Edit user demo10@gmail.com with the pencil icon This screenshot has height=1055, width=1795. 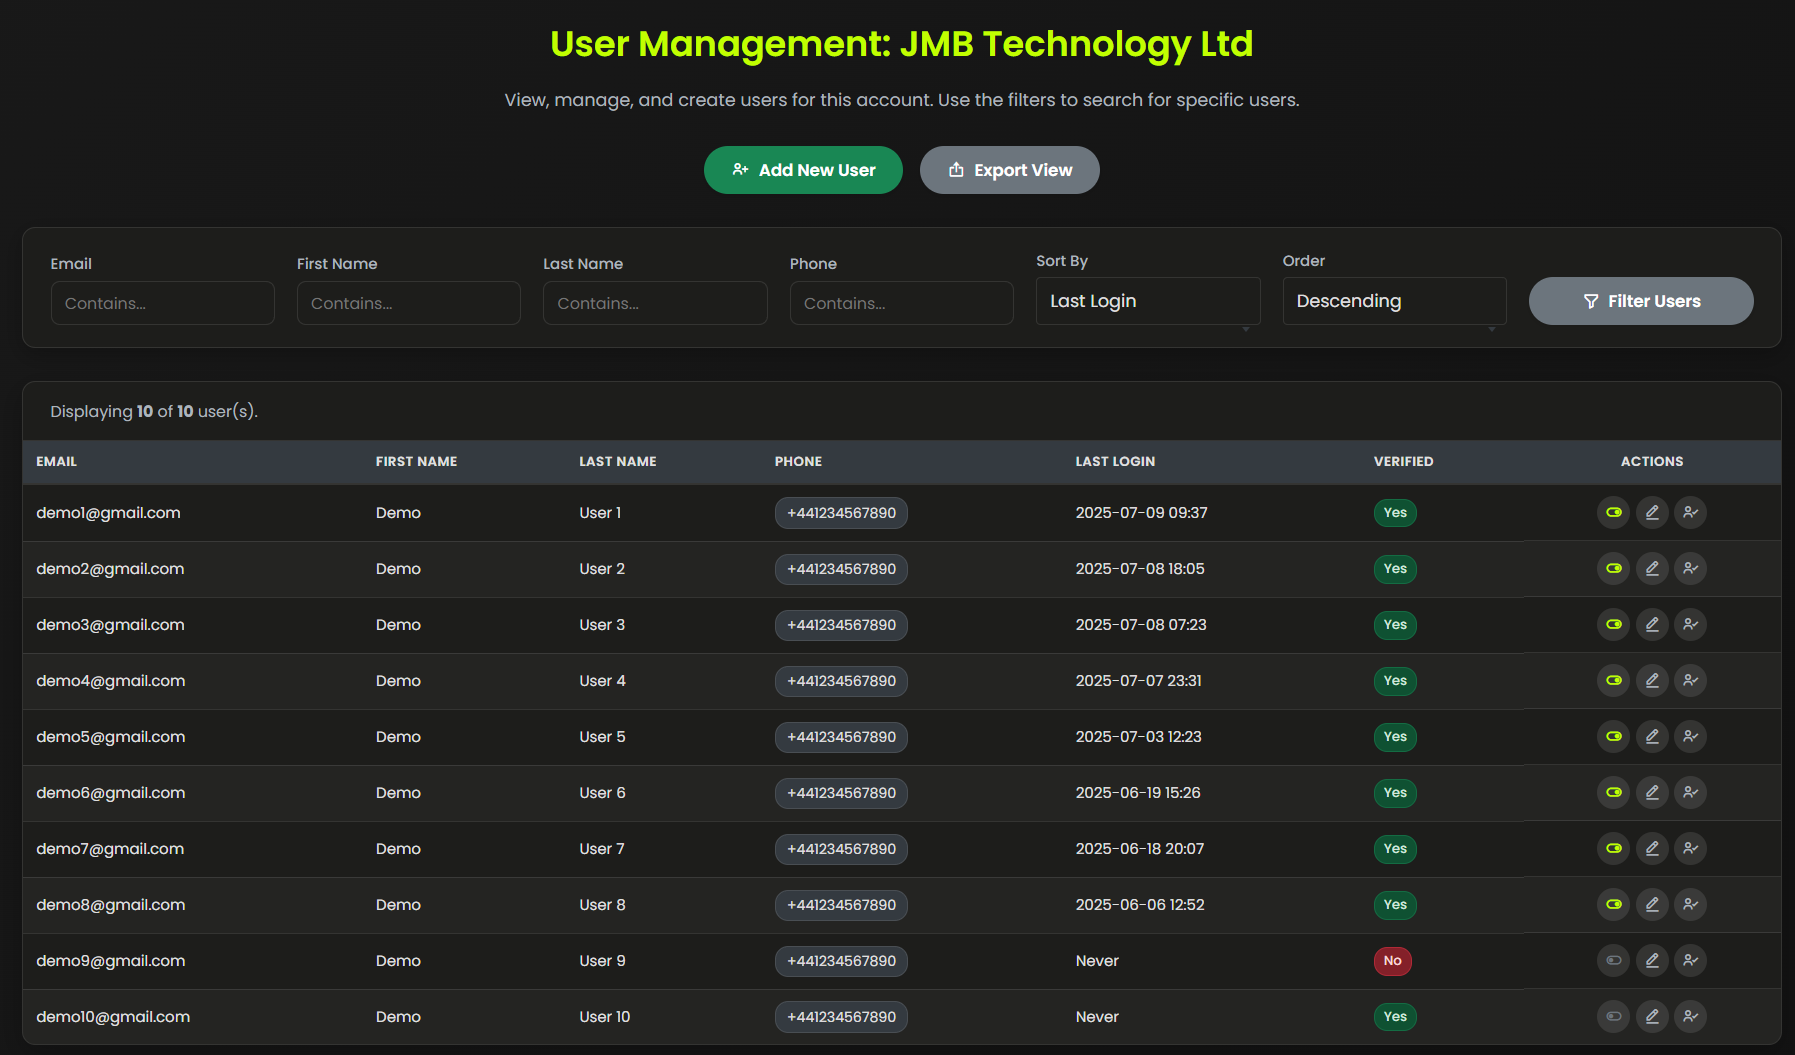1652,1017
